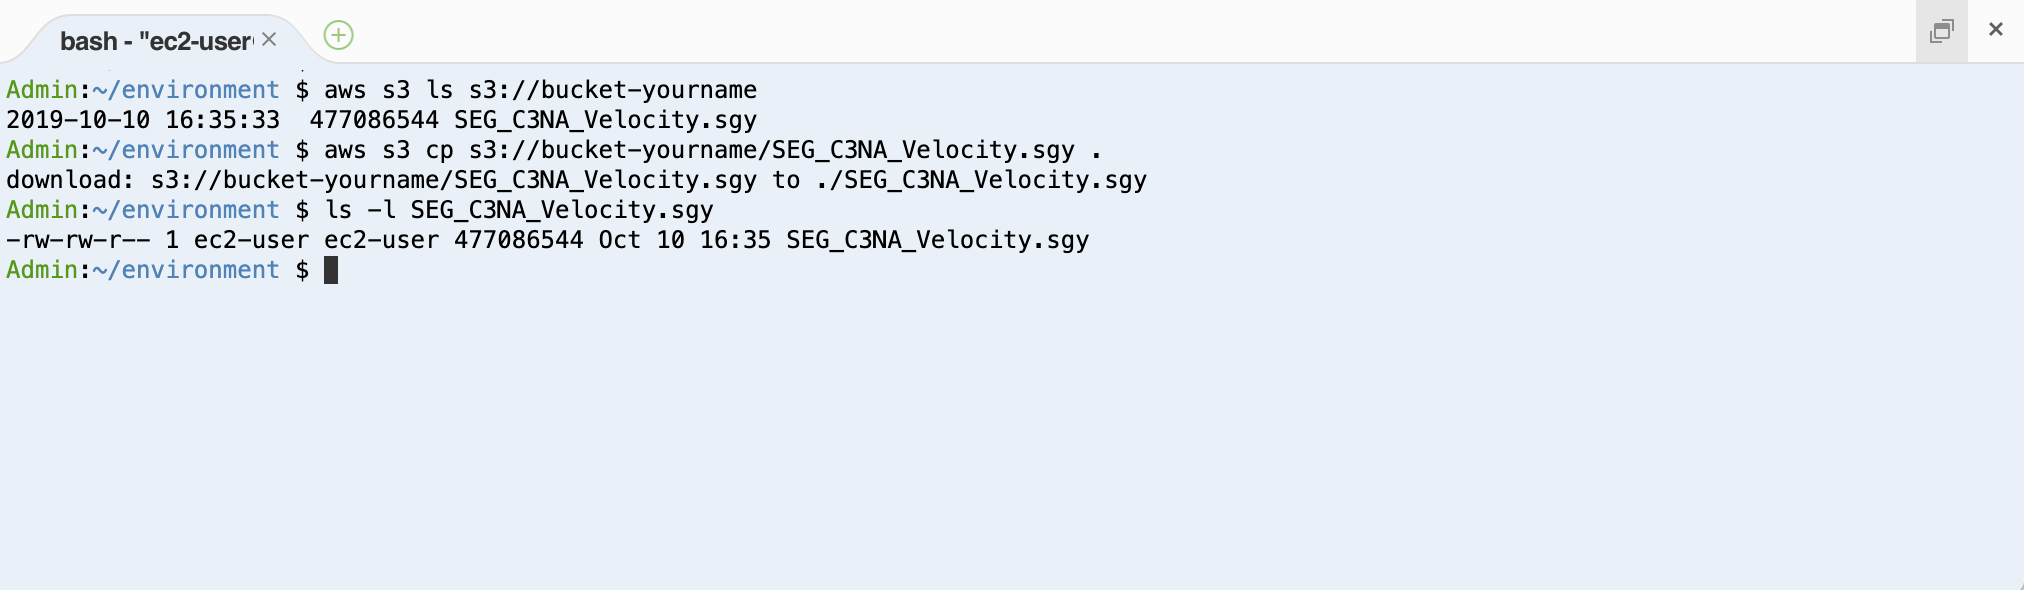Click the "Oct 10 16:35" date in ls output

[685, 240]
